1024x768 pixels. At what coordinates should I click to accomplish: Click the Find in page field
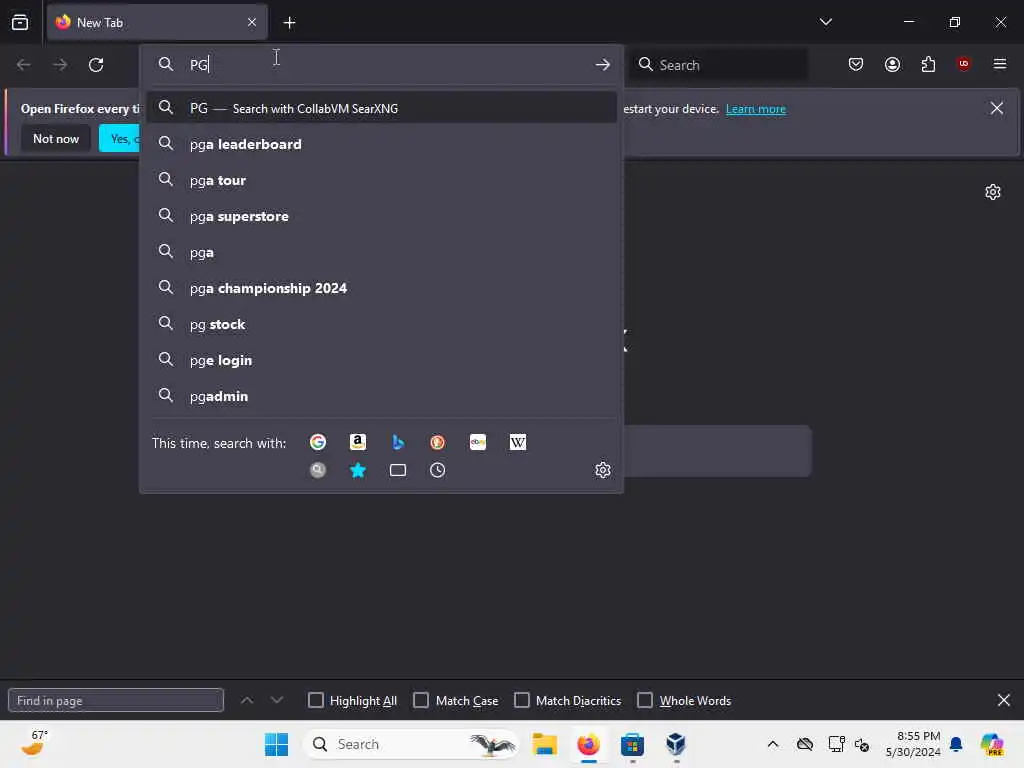point(116,700)
